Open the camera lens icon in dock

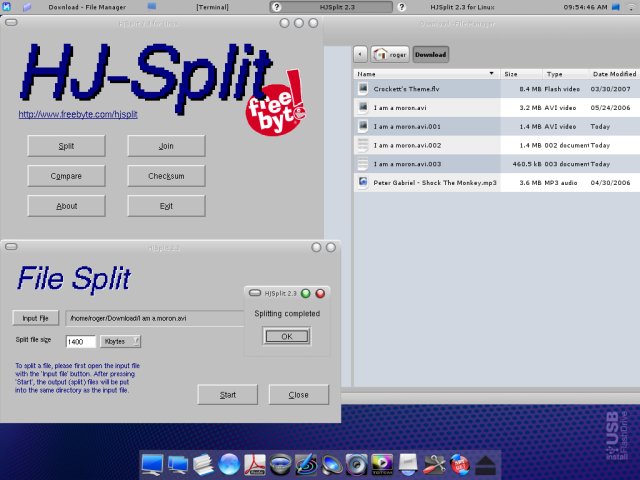280,464
